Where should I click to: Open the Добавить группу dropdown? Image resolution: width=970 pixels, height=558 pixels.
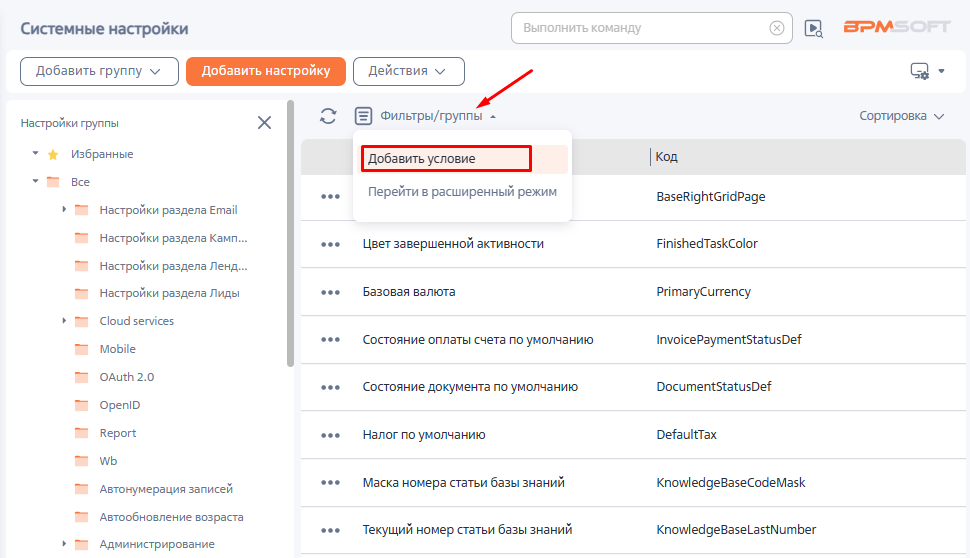tap(99, 71)
